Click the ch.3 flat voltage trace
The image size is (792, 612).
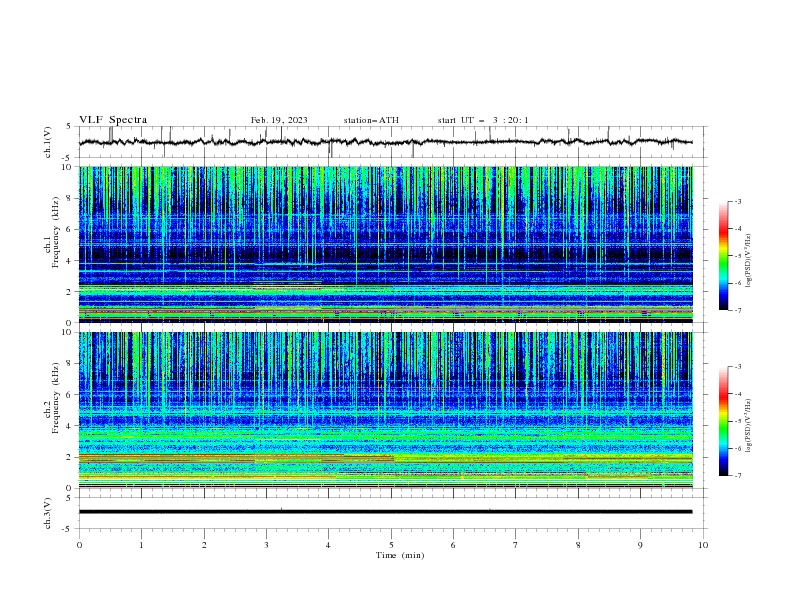coord(386,512)
